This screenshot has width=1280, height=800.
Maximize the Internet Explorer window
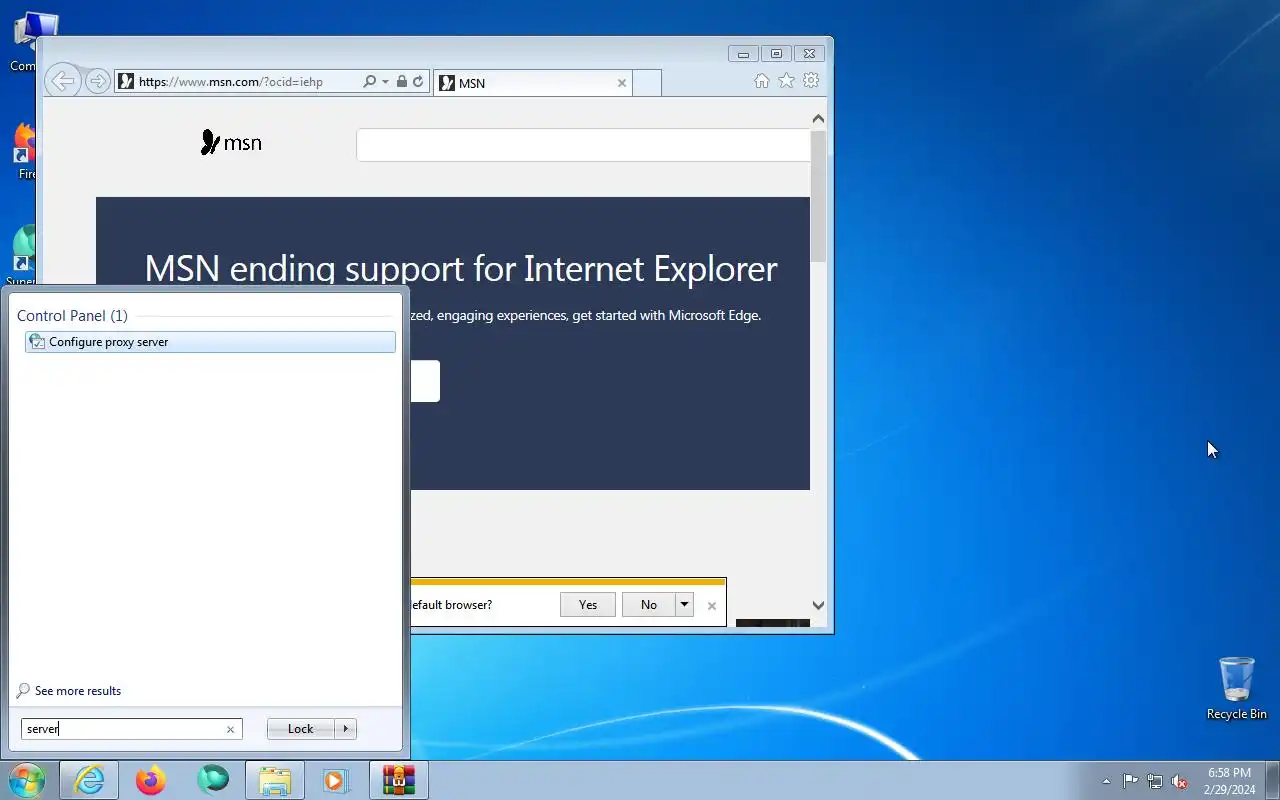(x=776, y=54)
